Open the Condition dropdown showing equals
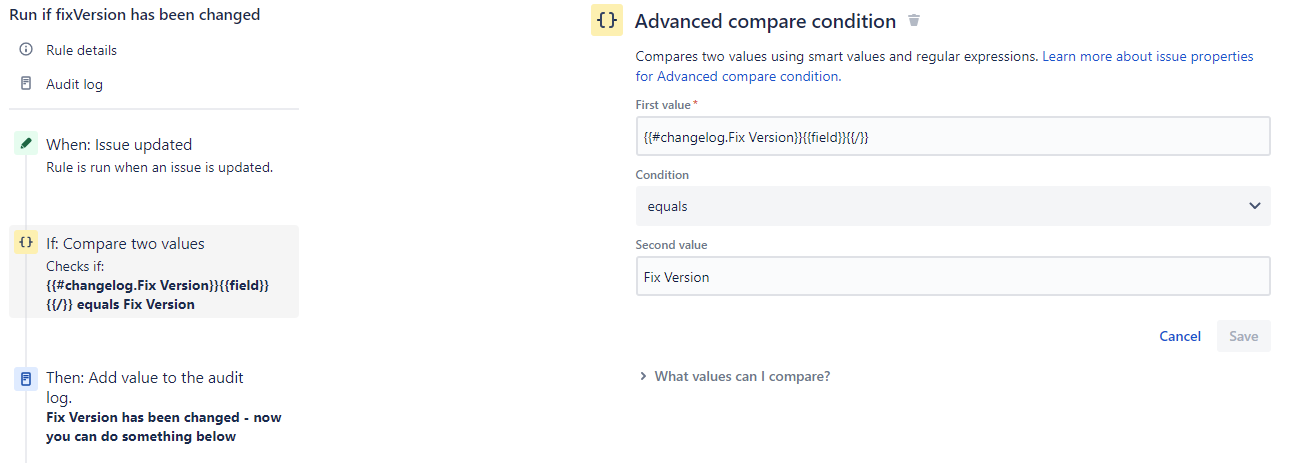 pos(952,206)
